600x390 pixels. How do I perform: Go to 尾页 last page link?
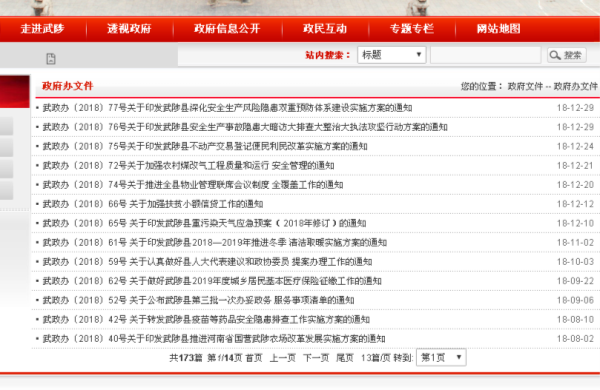coord(345,358)
